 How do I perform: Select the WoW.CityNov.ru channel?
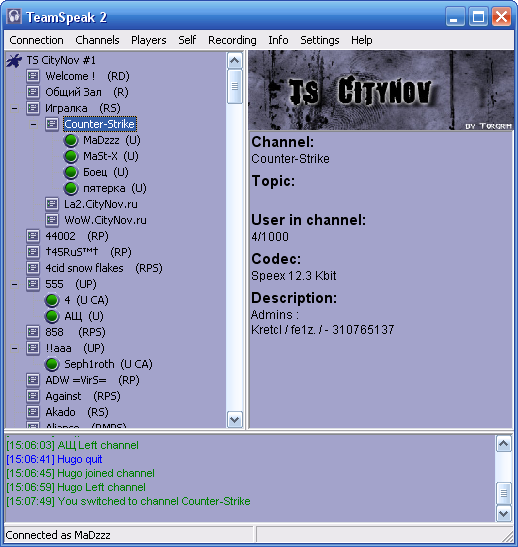coord(105,220)
